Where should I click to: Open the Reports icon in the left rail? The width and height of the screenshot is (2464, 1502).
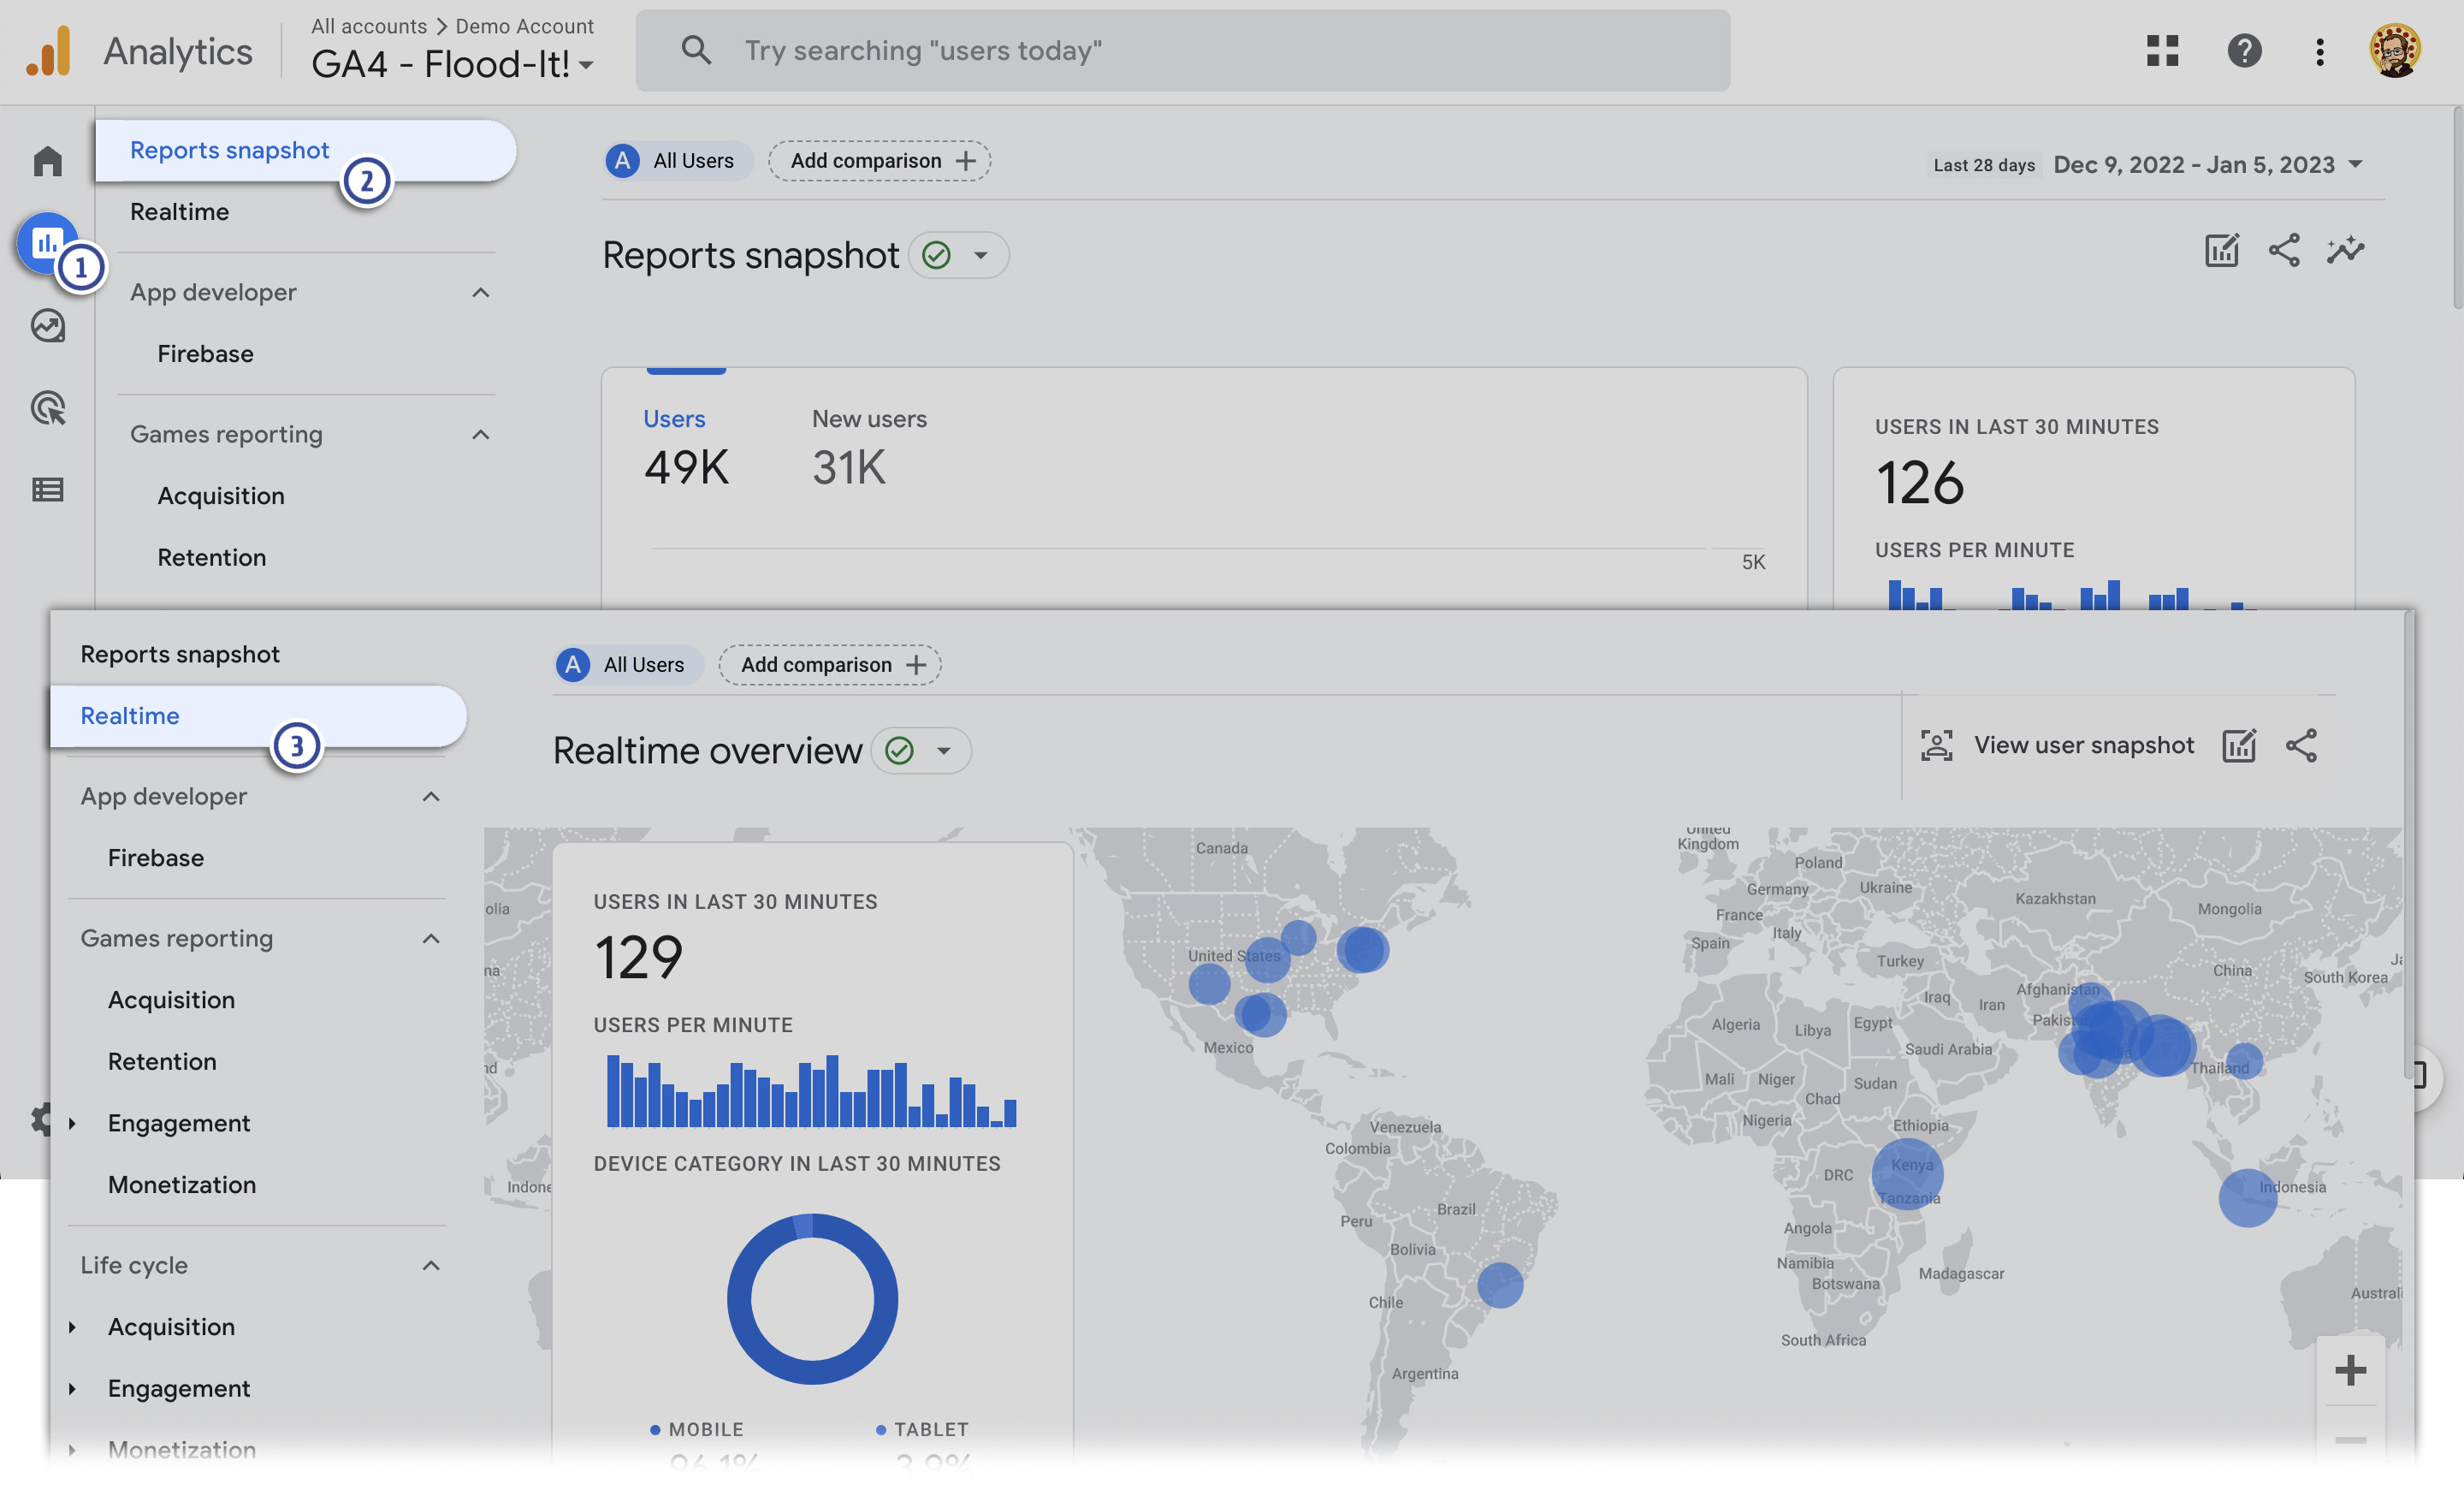[46, 242]
